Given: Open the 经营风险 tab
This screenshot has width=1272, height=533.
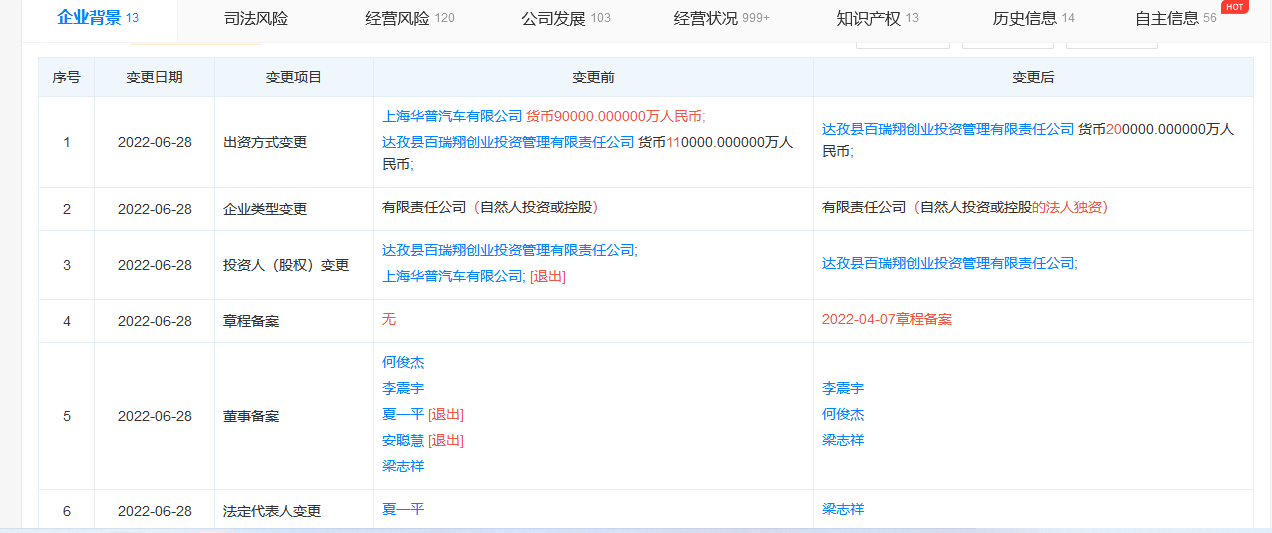Looking at the screenshot, I should (409, 18).
